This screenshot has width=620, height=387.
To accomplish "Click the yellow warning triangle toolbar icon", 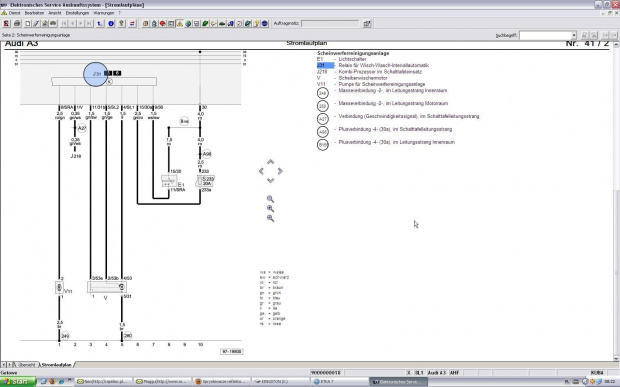I will 180,24.
